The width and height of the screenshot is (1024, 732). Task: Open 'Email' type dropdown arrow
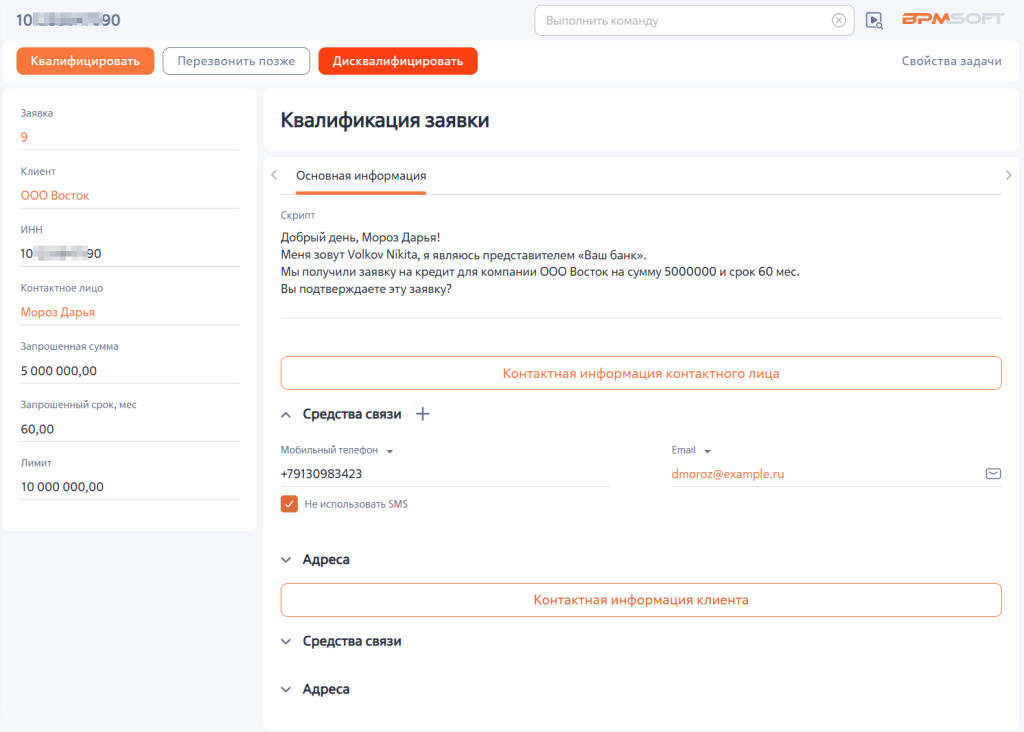click(707, 451)
